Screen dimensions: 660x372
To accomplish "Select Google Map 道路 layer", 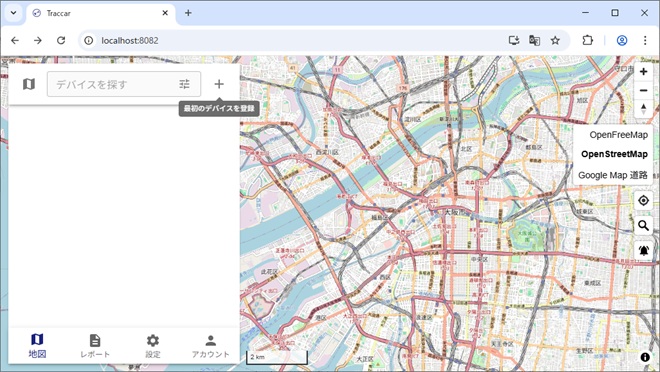I will (x=612, y=175).
